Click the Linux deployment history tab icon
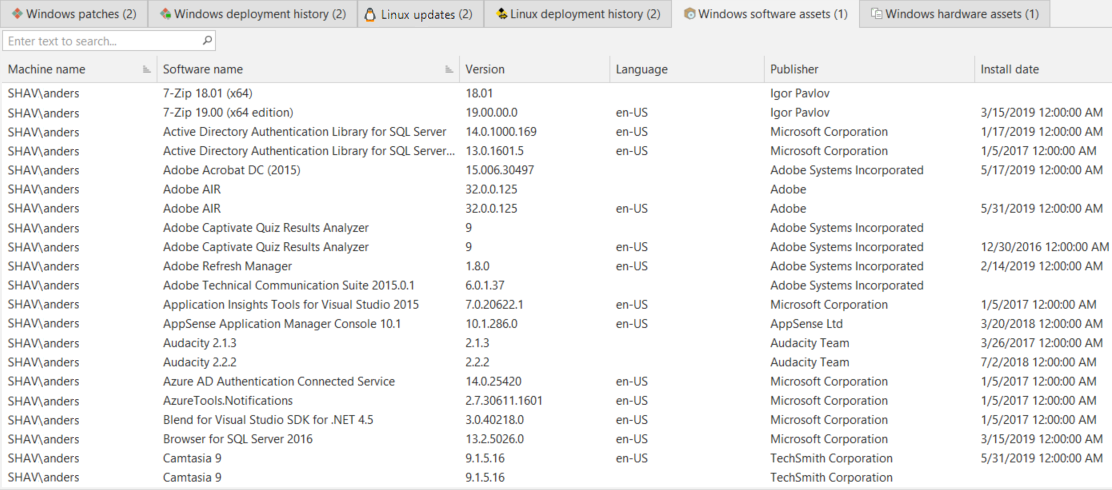 point(502,13)
